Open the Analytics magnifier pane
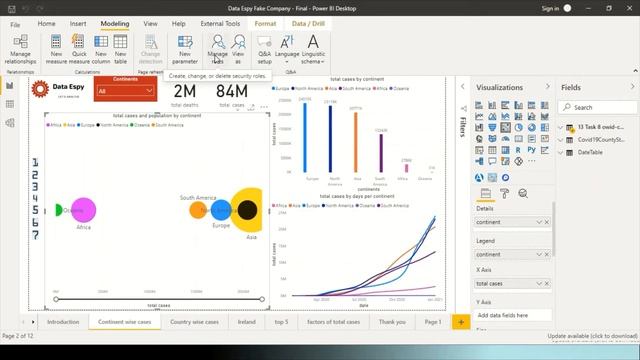This screenshot has height=360, width=640. pyautogui.click(x=523, y=193)
